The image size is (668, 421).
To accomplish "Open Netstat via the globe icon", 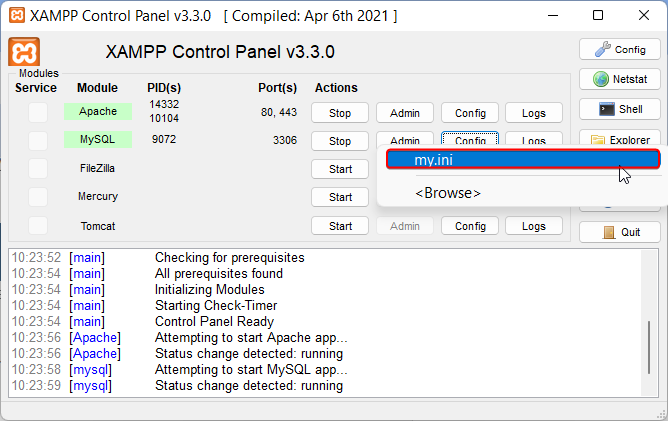I will [x=619, y=79].
